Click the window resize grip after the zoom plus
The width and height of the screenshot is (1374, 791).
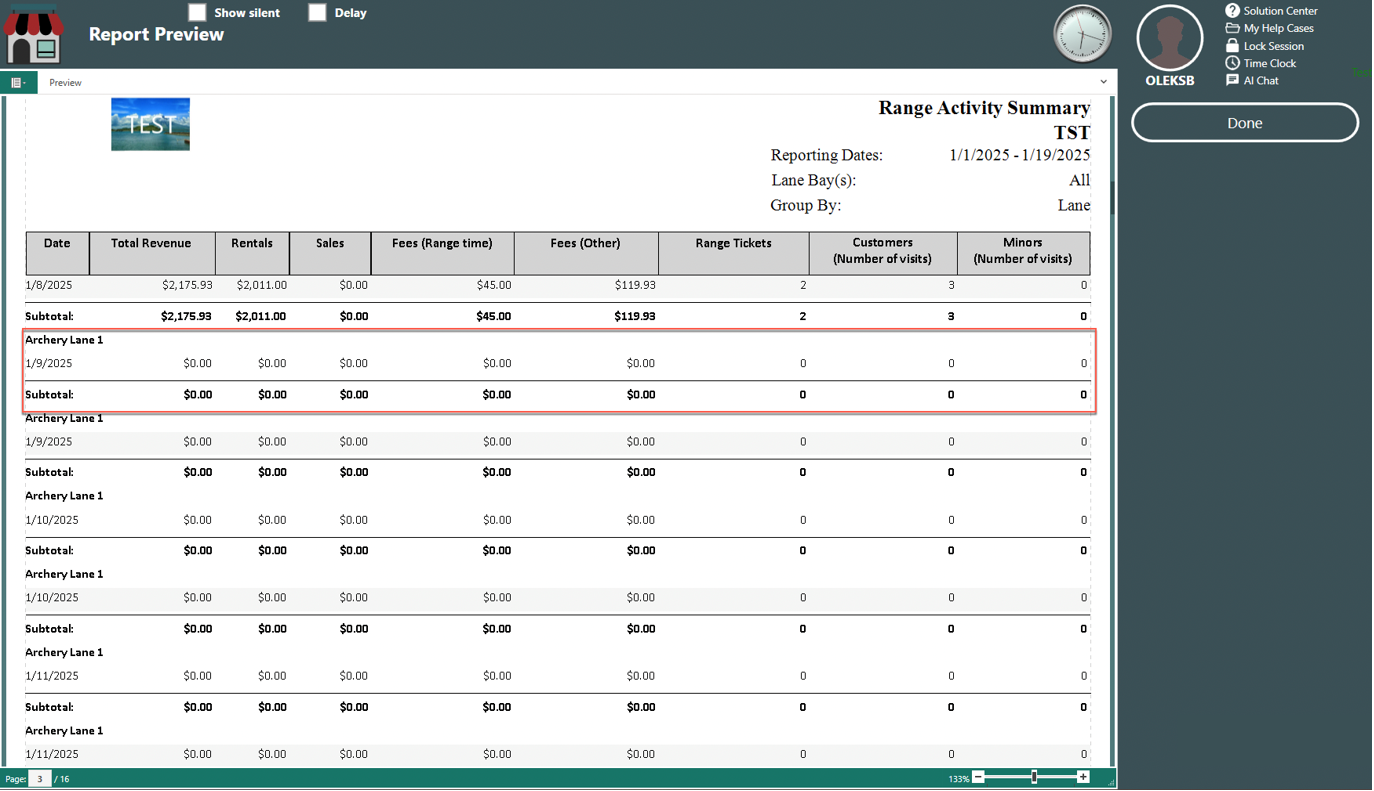coord(1111,782)
